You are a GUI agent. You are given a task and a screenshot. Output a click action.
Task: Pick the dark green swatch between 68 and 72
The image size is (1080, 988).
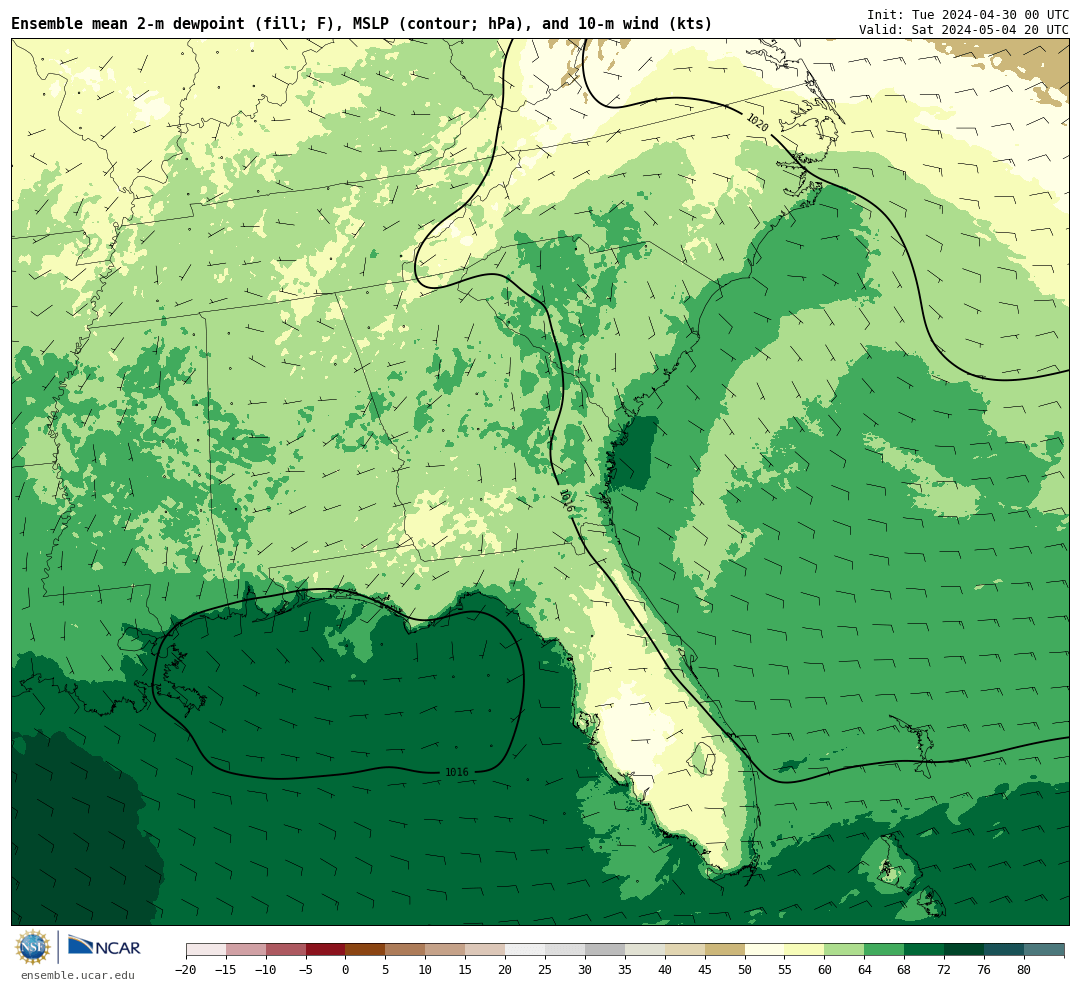tap(925, 950)
